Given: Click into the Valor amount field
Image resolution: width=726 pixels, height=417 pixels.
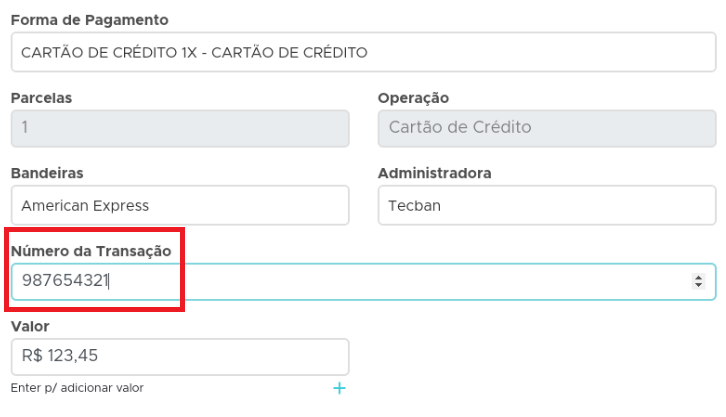Looking at the screenshot, I should tap(180, 356).
